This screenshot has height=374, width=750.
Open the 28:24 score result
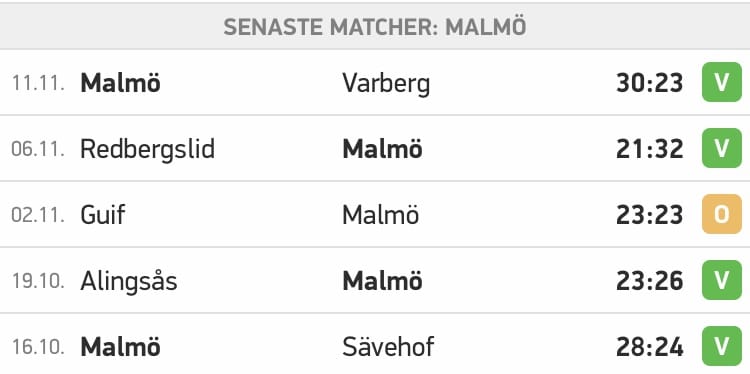(x=650, y=347)
